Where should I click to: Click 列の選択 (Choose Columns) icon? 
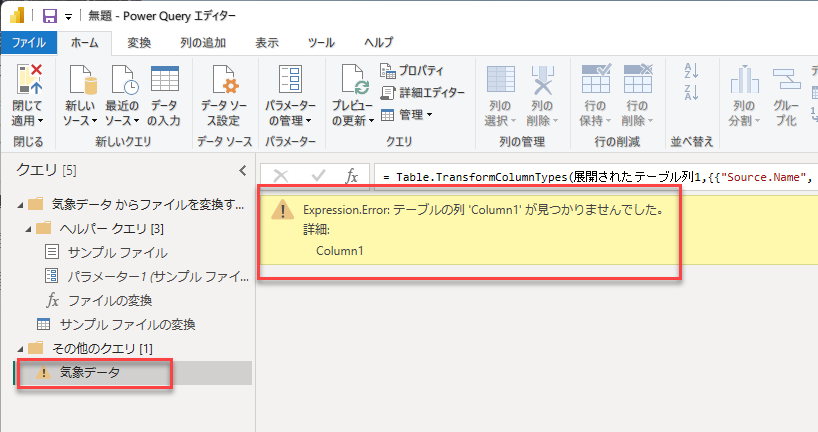coord(500,79)
